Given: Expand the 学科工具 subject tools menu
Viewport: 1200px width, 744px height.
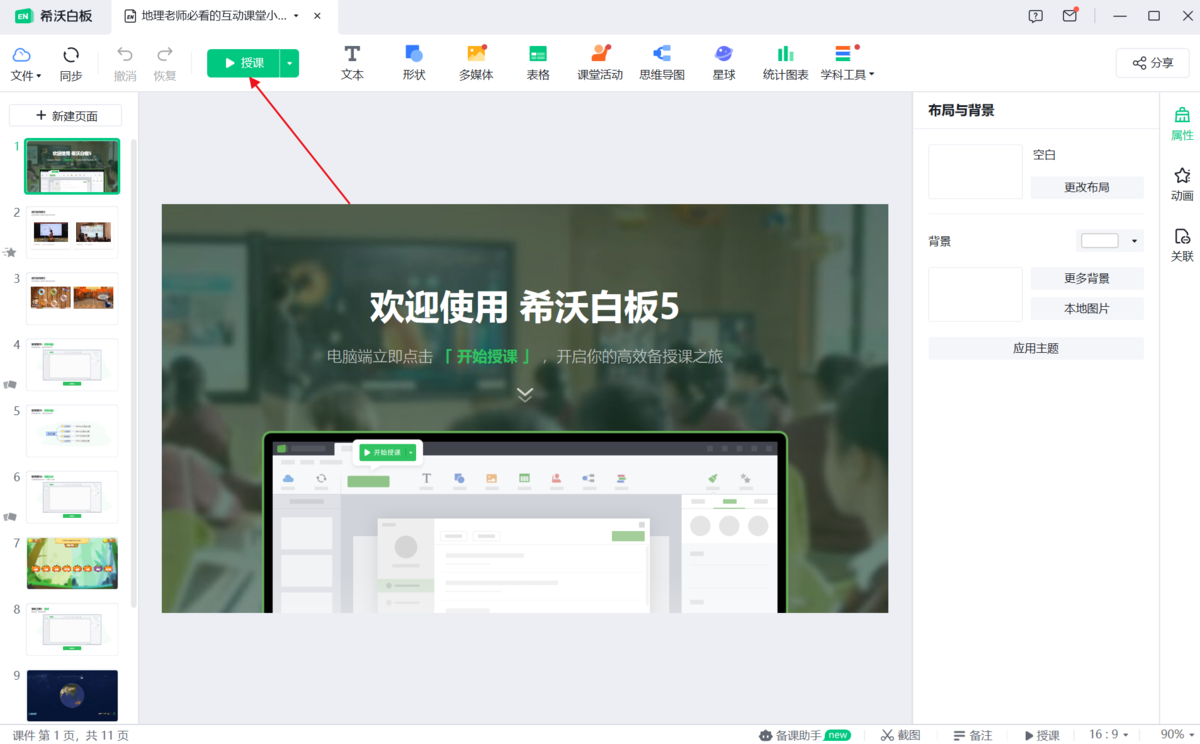Looking at the screenshot, I should pyautogui.click(x=847, y=63).
